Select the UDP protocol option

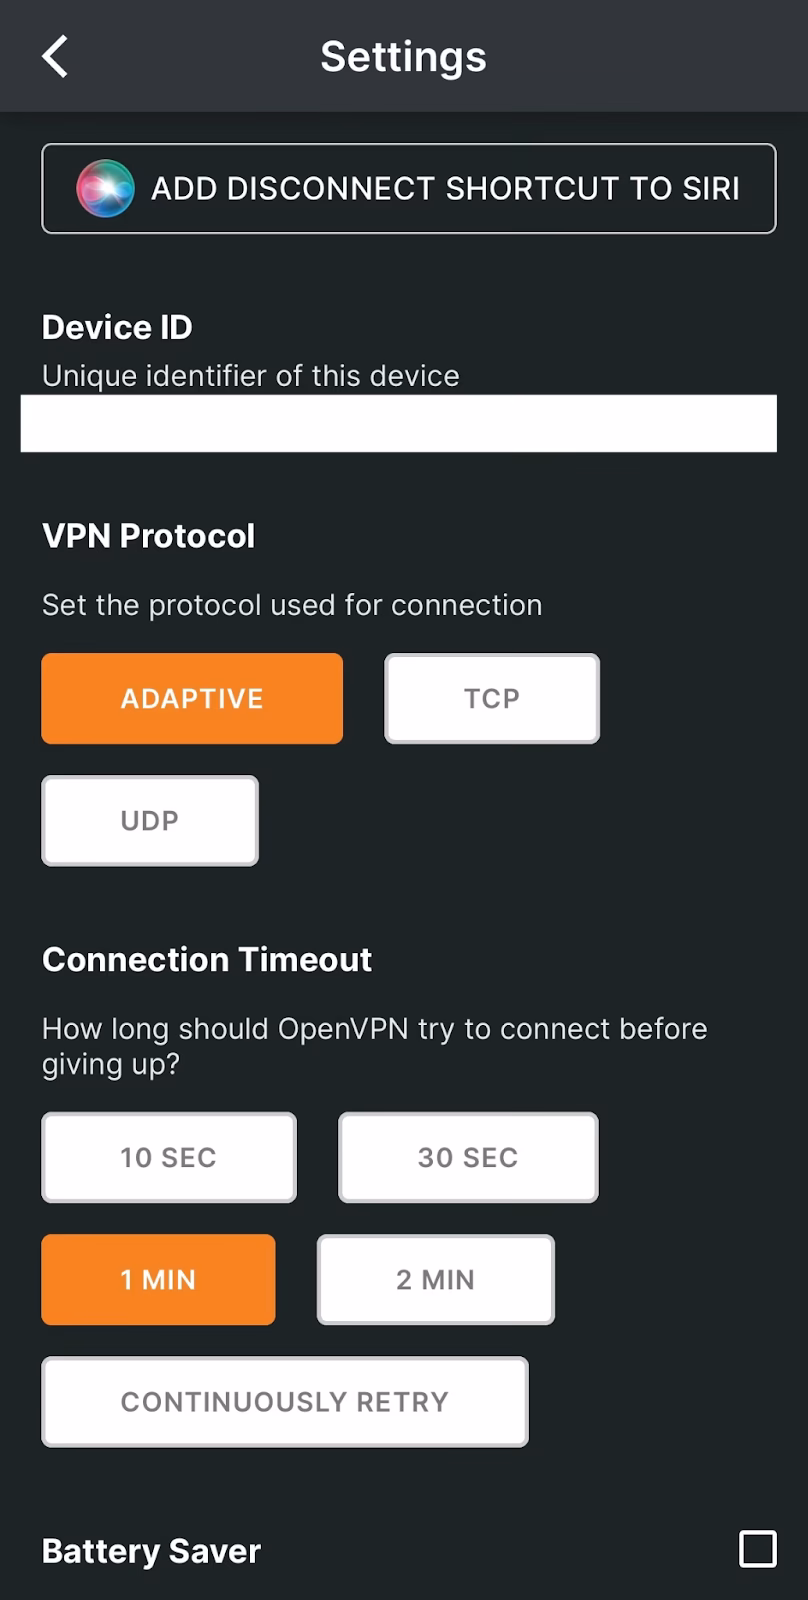coord(149,820)
